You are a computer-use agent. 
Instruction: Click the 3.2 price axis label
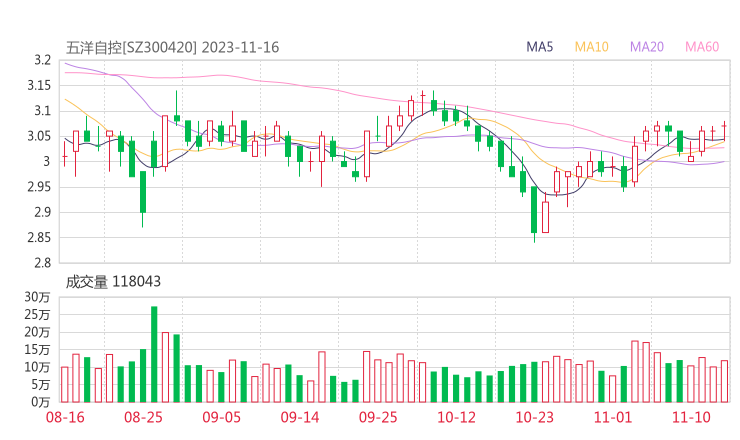point(42,60)
